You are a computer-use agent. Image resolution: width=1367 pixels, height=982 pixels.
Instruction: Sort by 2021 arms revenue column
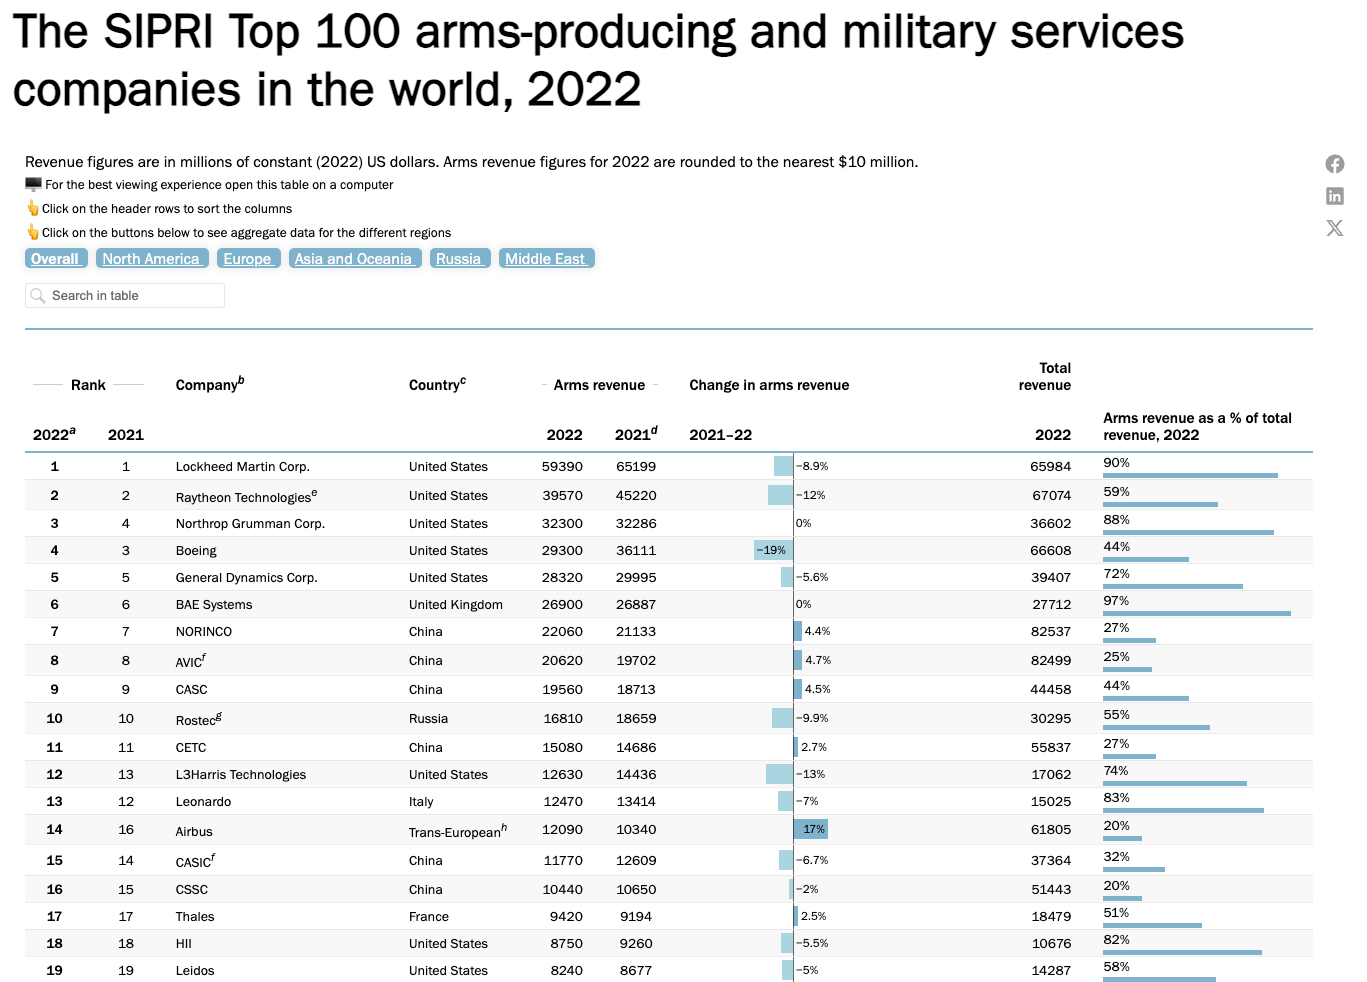634,434
